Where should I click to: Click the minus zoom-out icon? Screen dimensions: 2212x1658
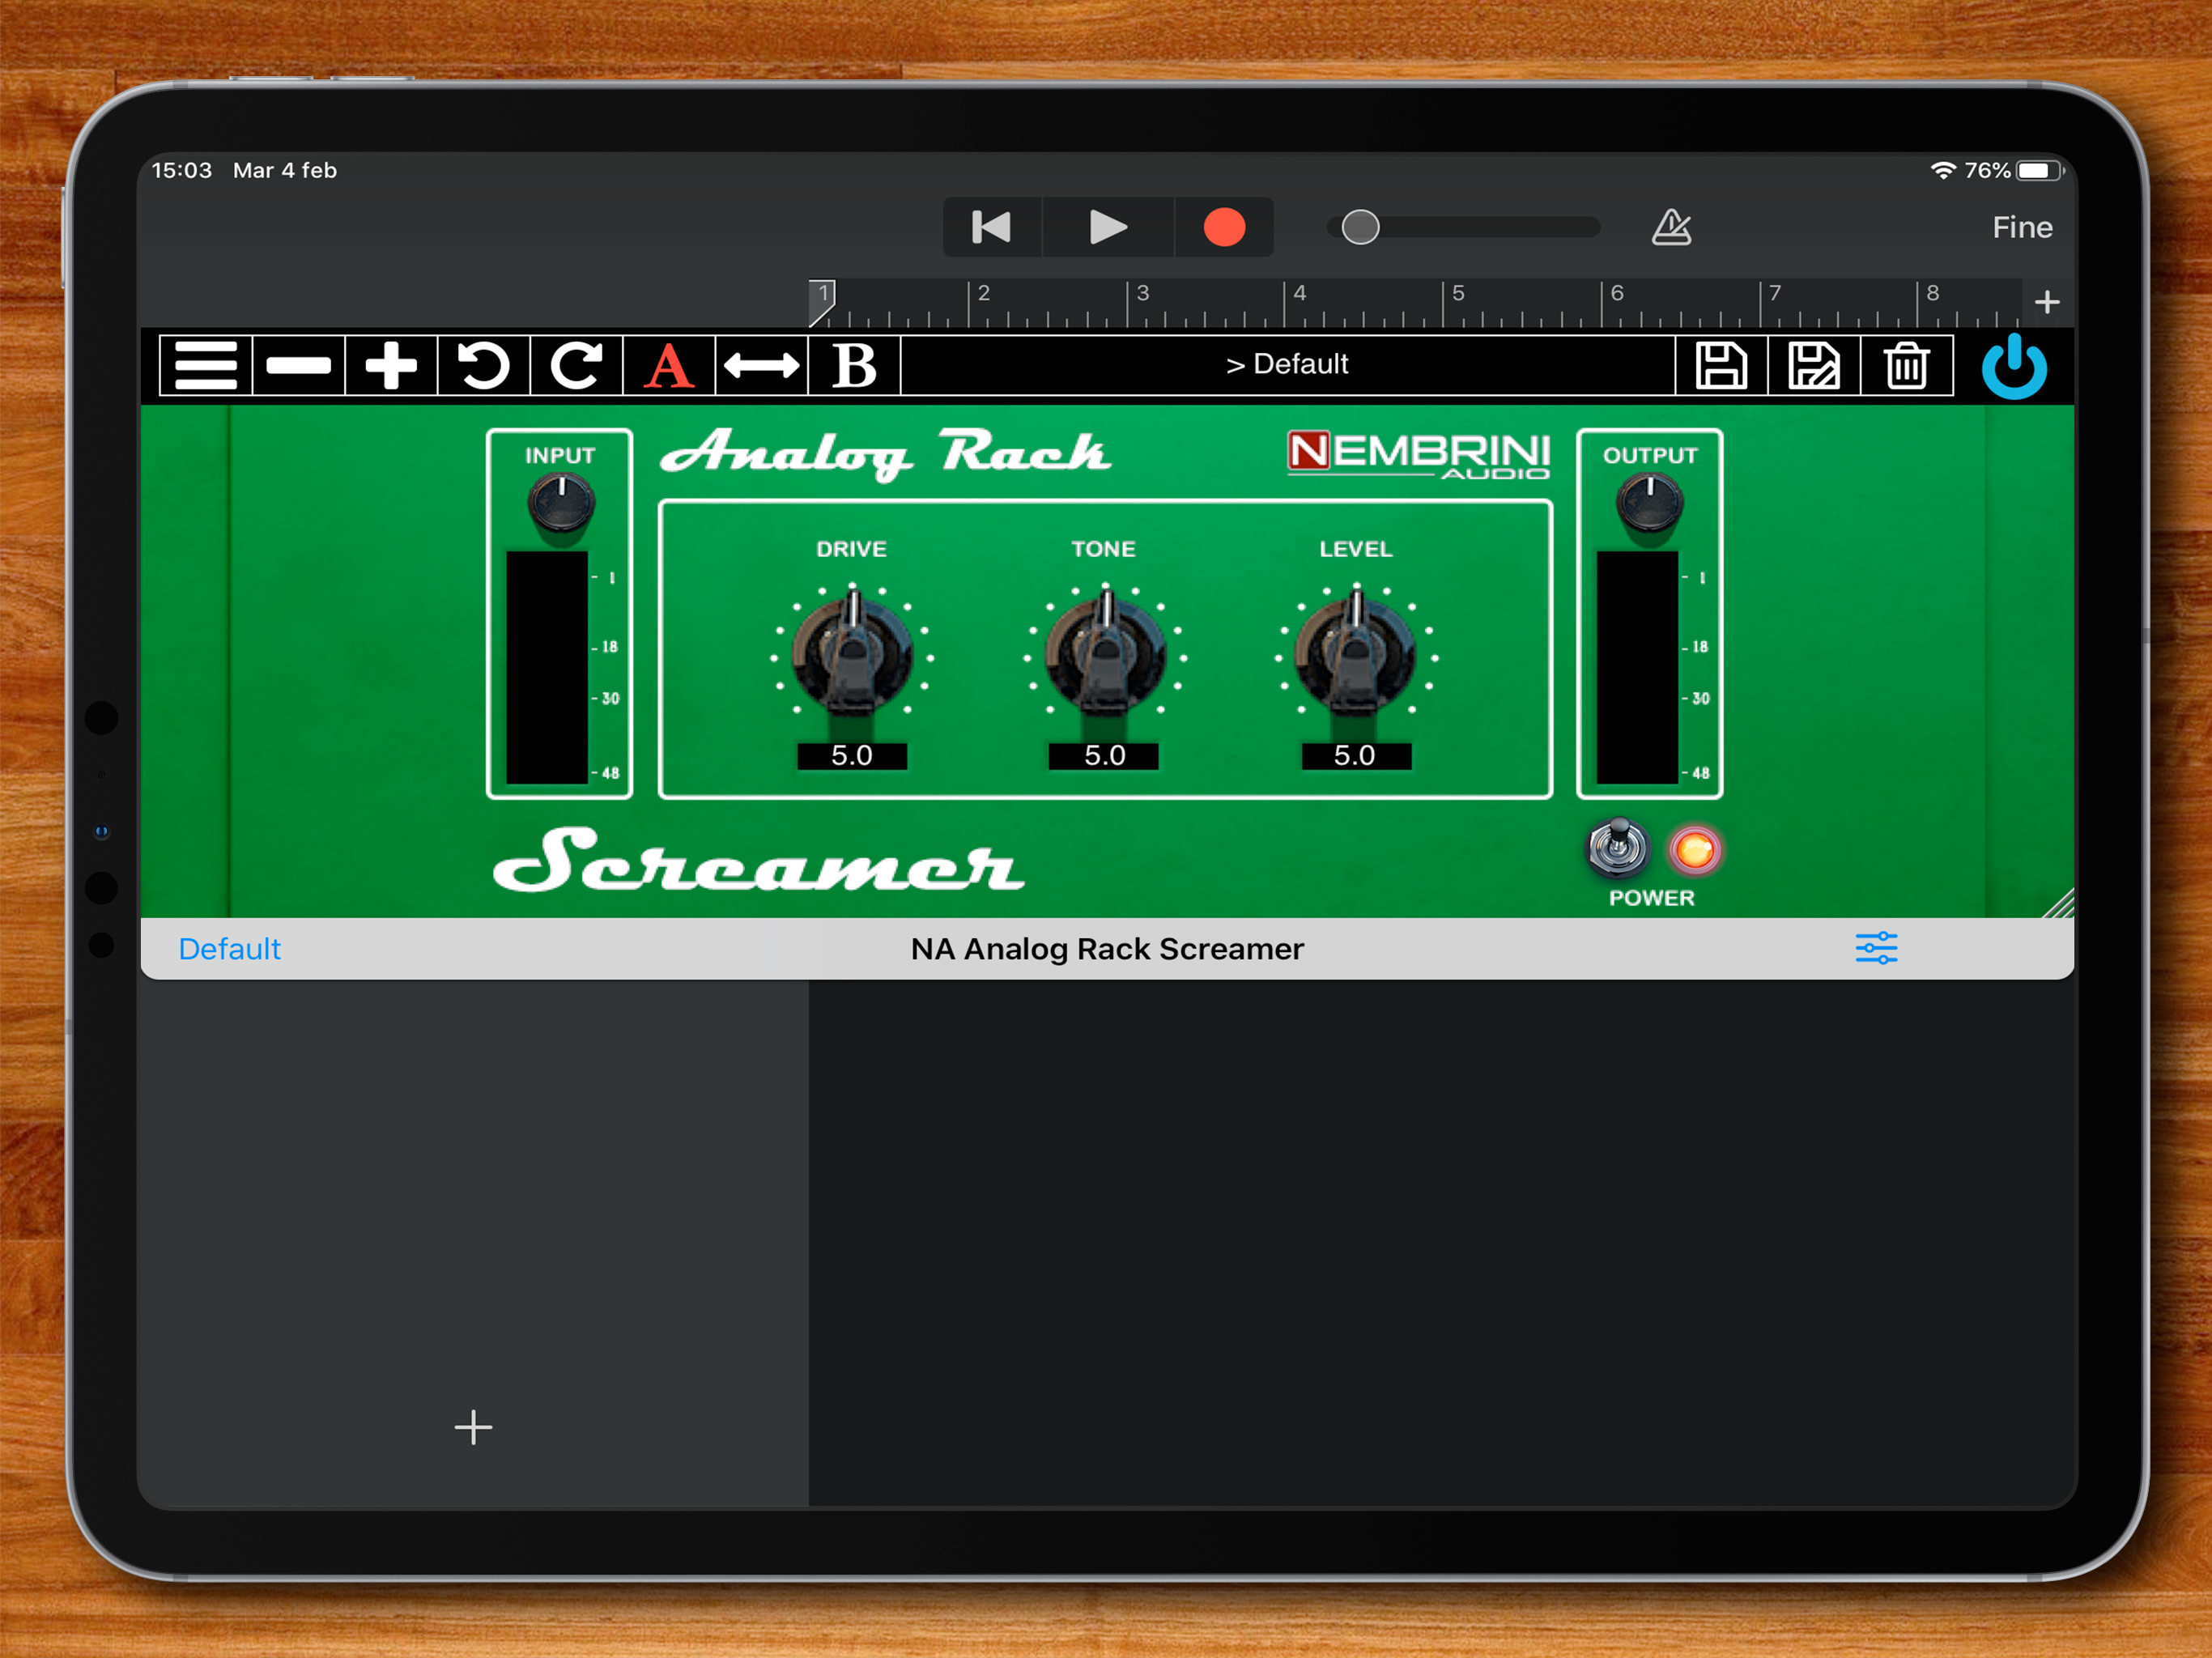(x=298, y=366)
